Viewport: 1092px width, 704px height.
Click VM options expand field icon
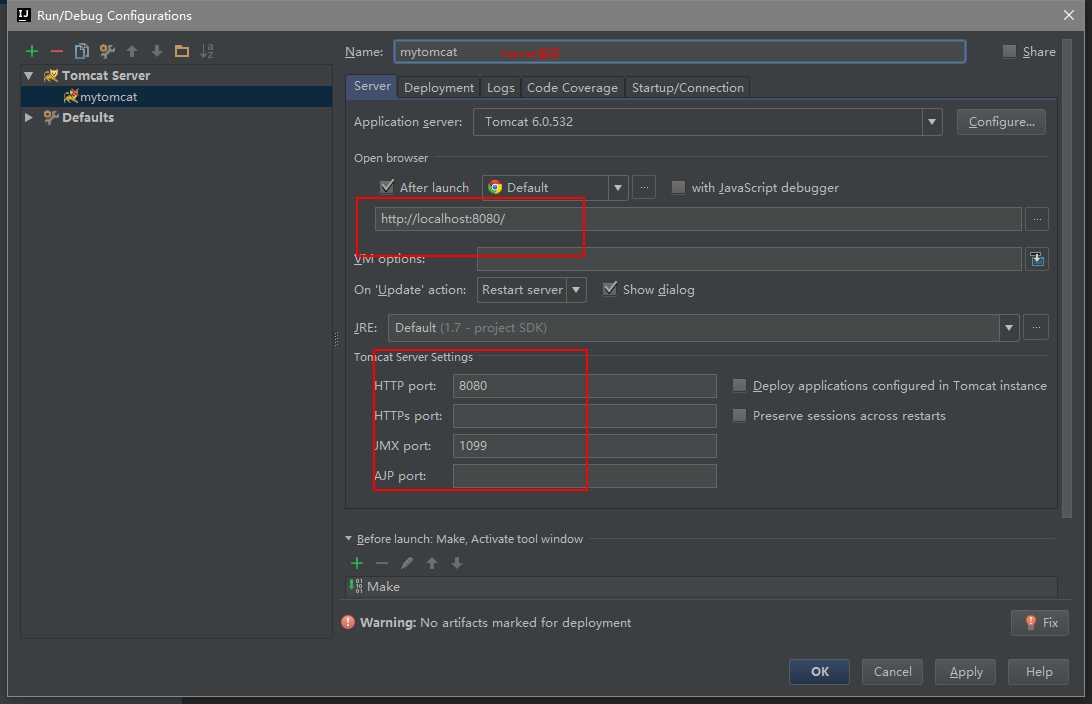(x=1036, y=259)
